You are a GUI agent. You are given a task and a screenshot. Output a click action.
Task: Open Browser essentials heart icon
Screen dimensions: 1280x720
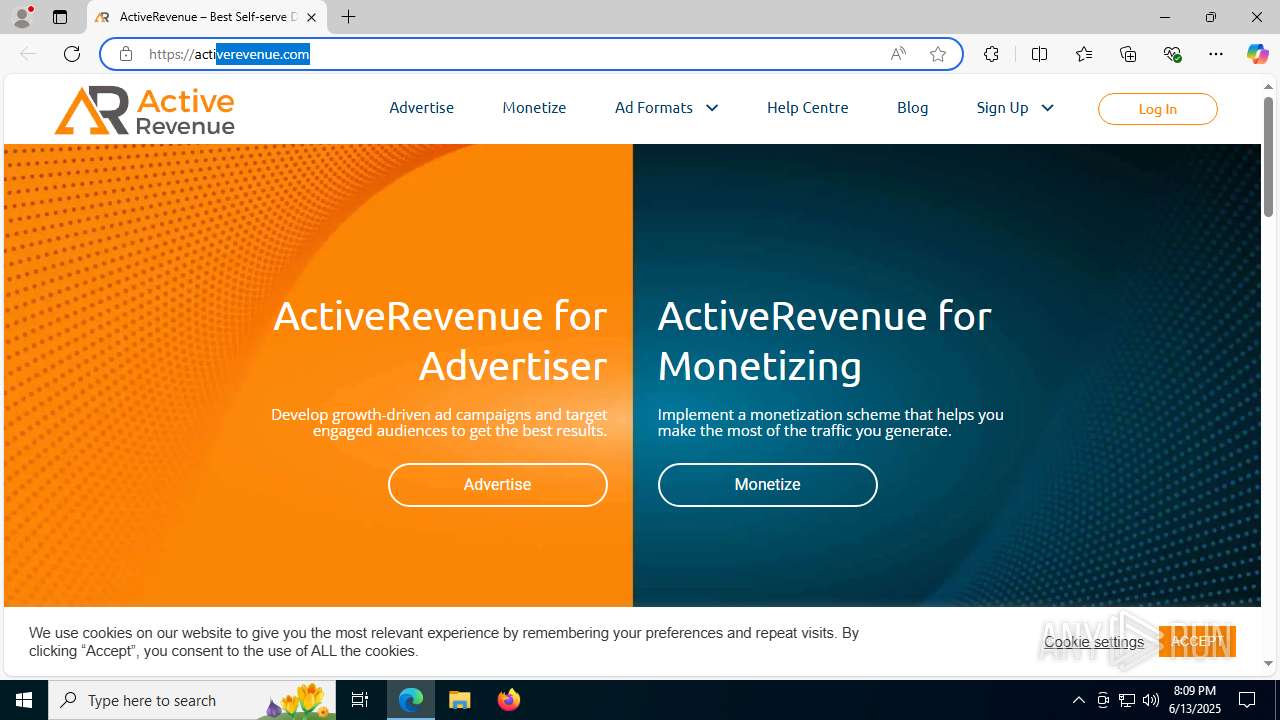coord(1172,54)
